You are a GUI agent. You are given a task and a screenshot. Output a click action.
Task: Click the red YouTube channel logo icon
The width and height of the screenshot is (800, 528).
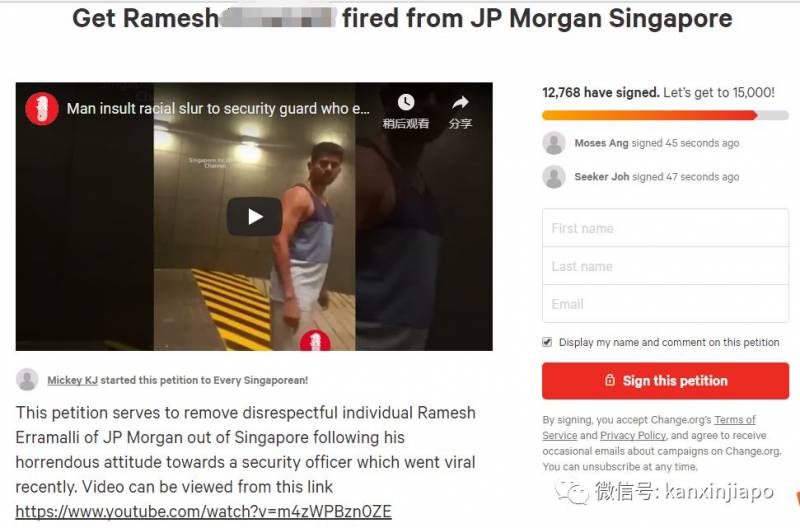tap(42, 109)
